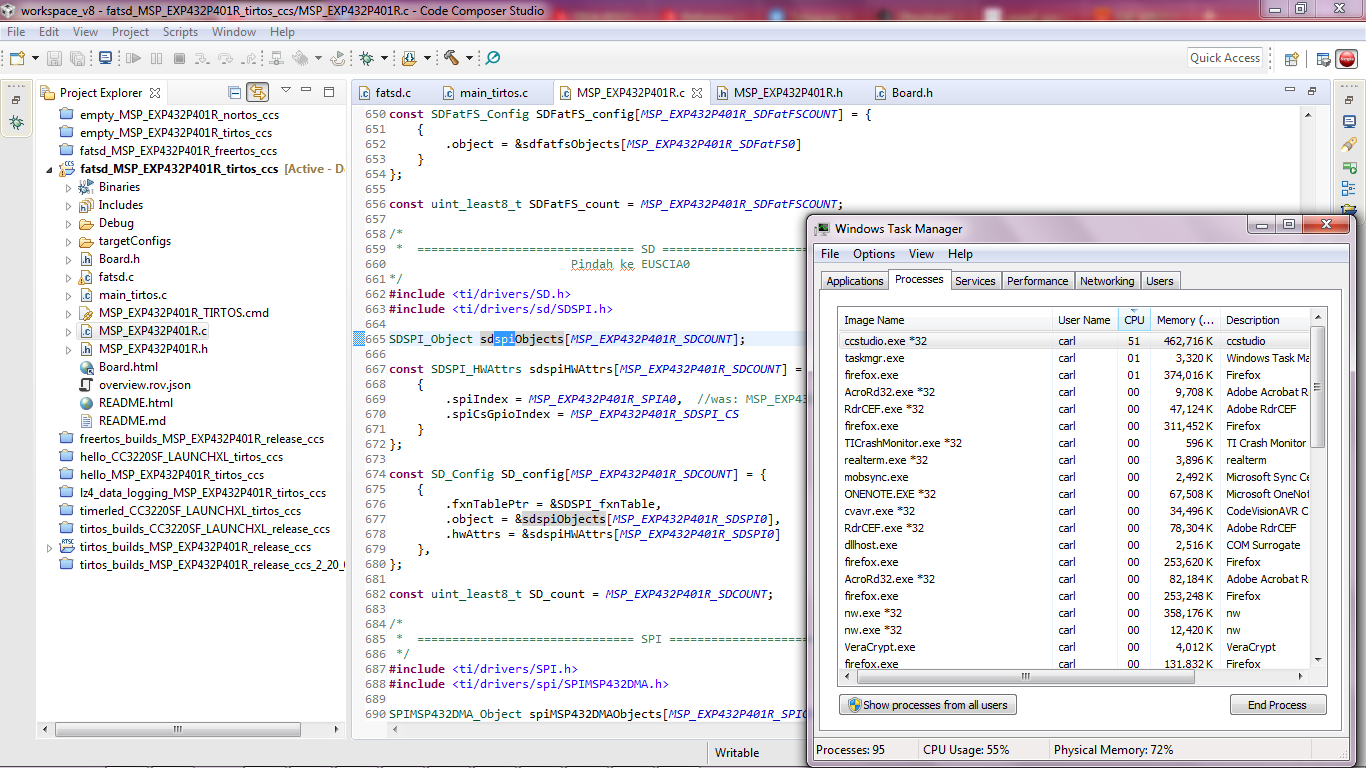
Task: Expand the targetConfigs folder
Action: [68, 241]
